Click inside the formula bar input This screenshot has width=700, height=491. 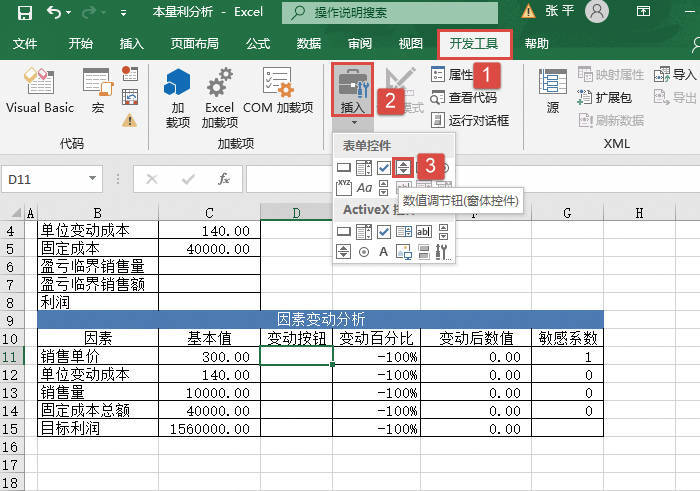click(473, 179)
